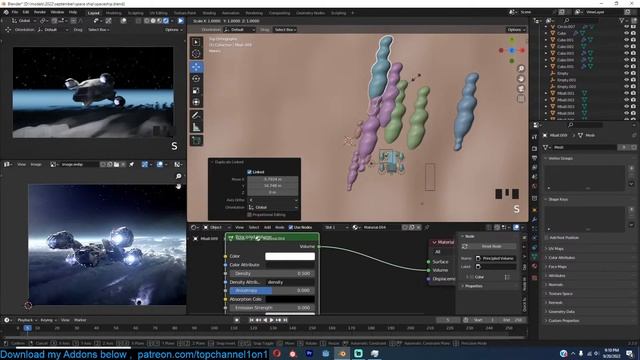This screenshot has height=360, width=640.
Task: Select the Rotate tool in viewport toolbar
Action: [196, 79]
